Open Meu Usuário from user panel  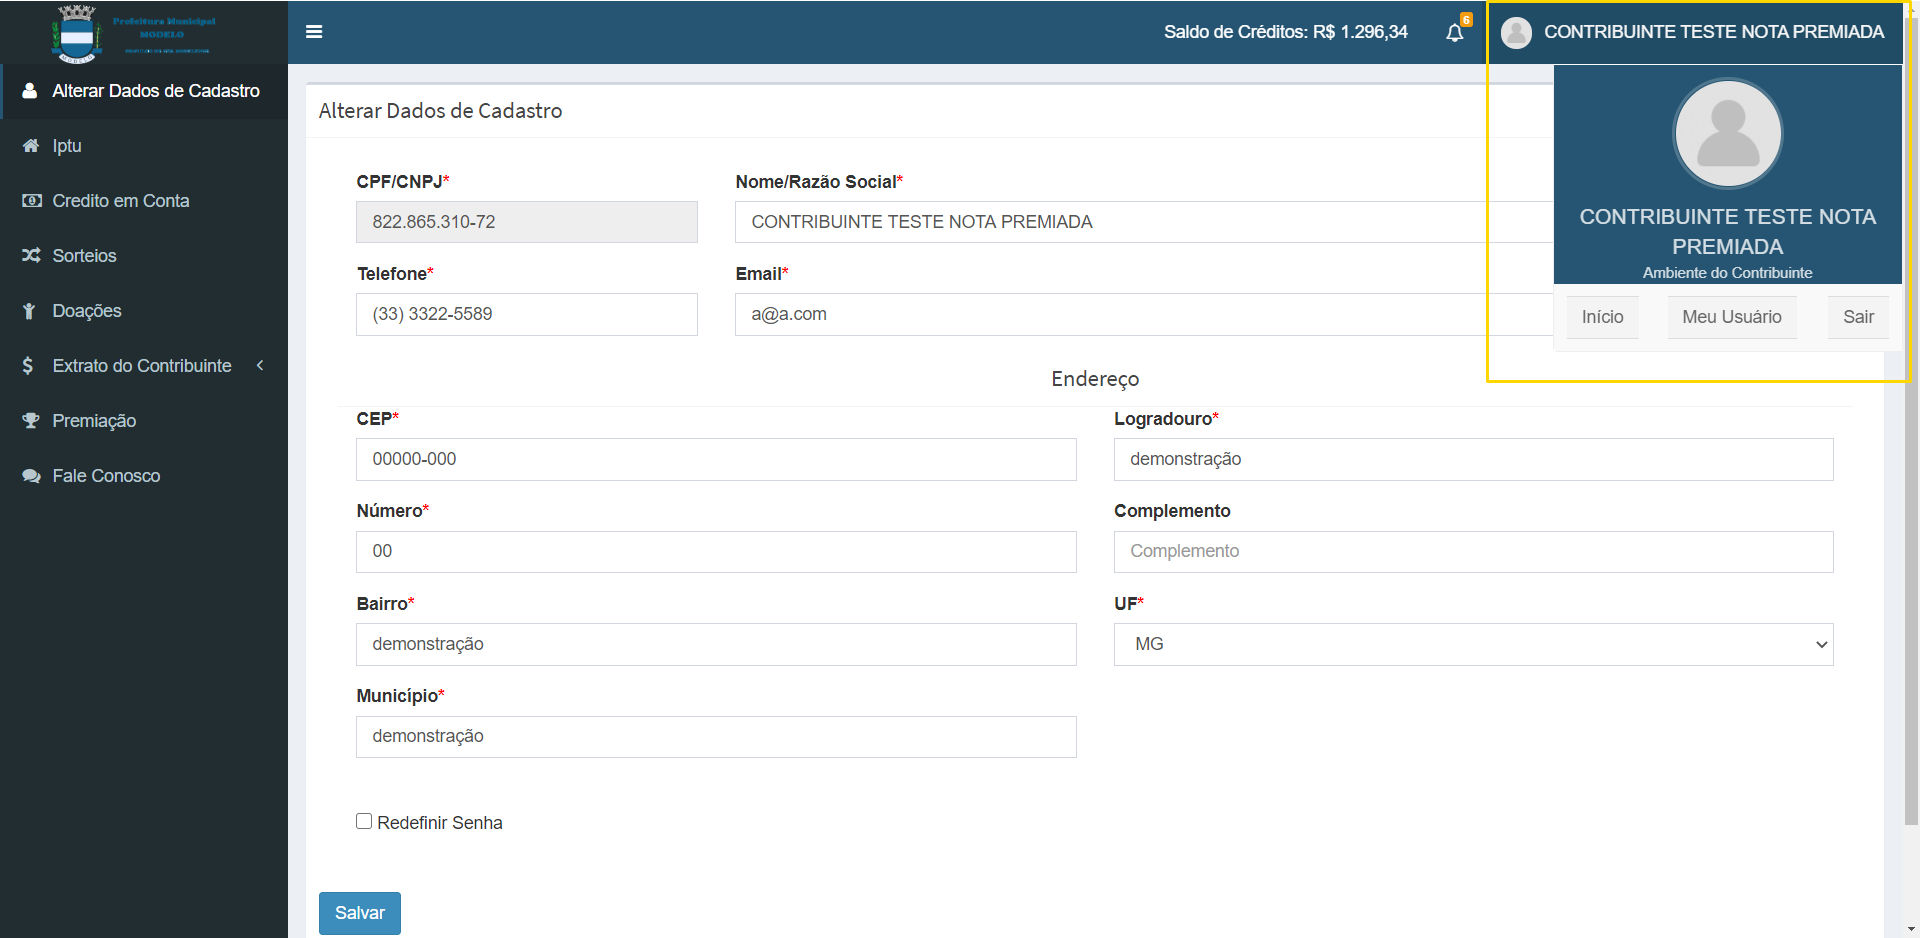1731,317
